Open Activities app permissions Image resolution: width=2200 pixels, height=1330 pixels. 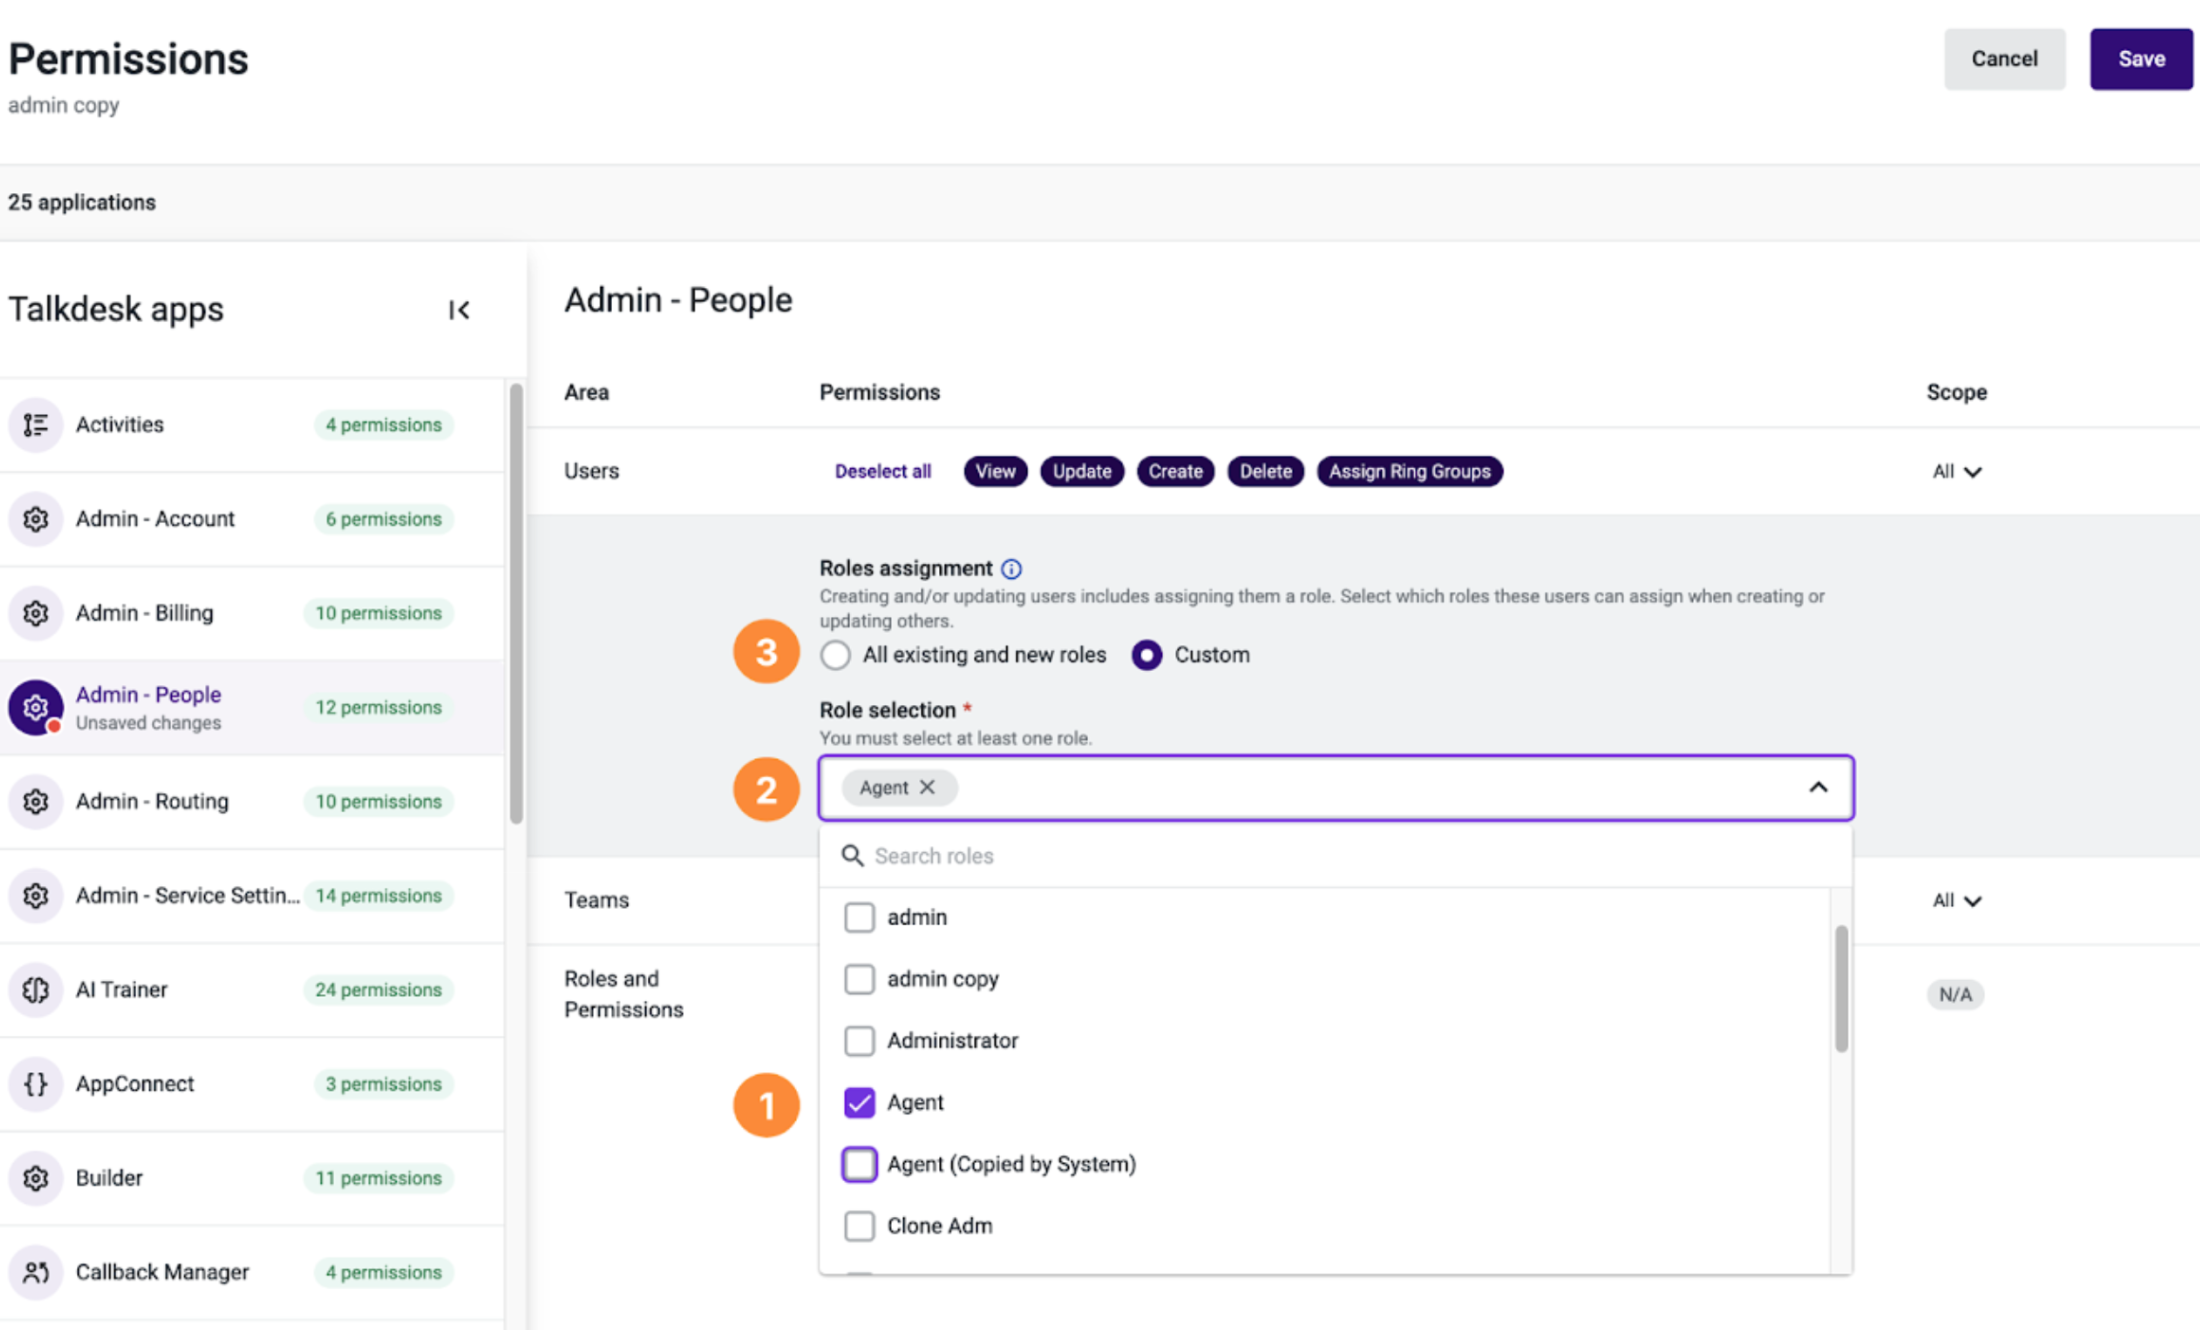[252, 425]
